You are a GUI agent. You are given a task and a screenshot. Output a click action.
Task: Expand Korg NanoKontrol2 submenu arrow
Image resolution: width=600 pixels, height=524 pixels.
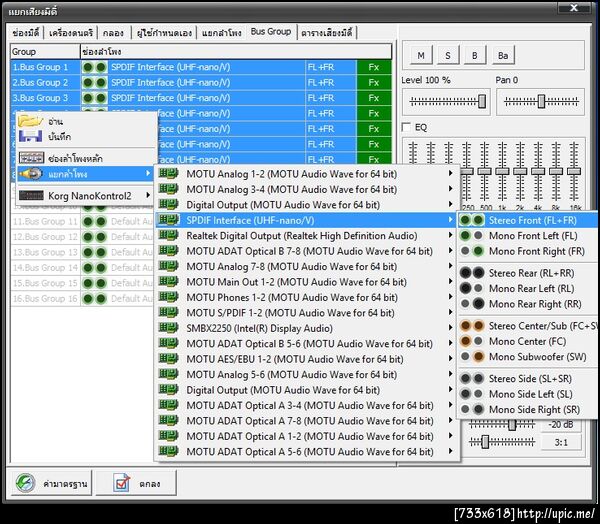(x=148, y=196)
